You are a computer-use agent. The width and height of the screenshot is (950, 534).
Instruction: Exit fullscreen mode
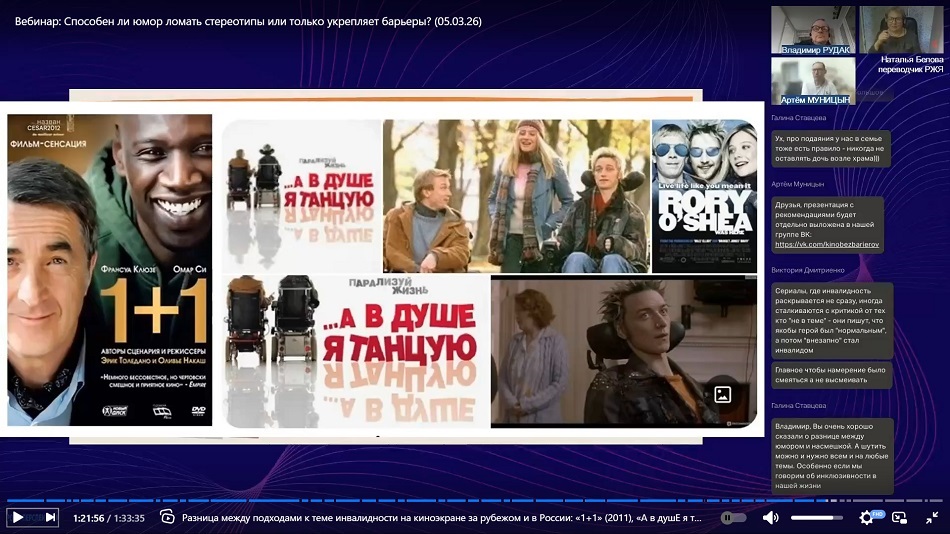click(931, 517)
